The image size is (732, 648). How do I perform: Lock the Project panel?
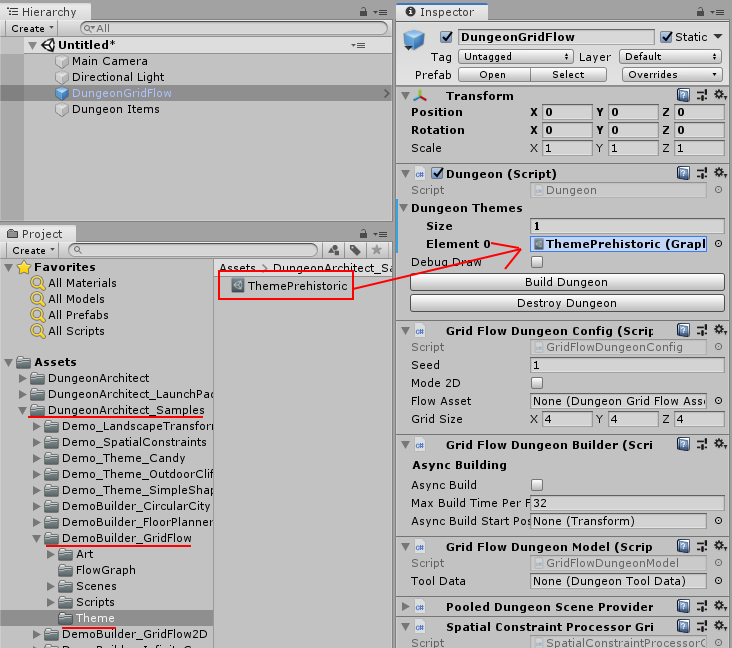pos(363,233)
